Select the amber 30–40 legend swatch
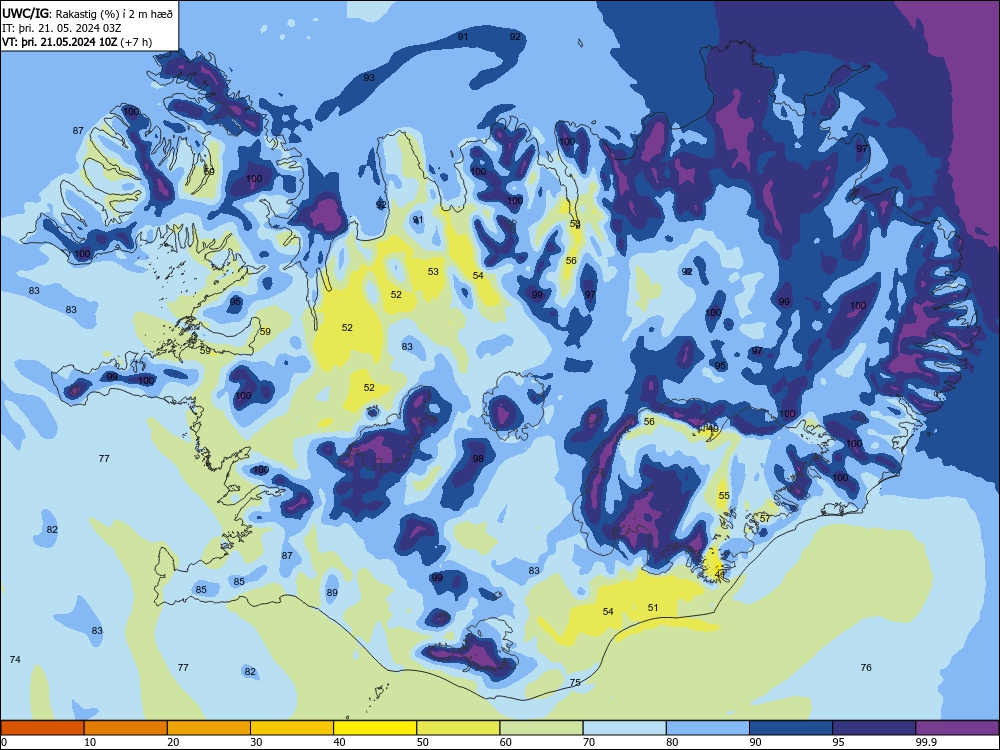The width and height of the screenshot is (1000, 750). pyautogui.click(x=292, y=728)
